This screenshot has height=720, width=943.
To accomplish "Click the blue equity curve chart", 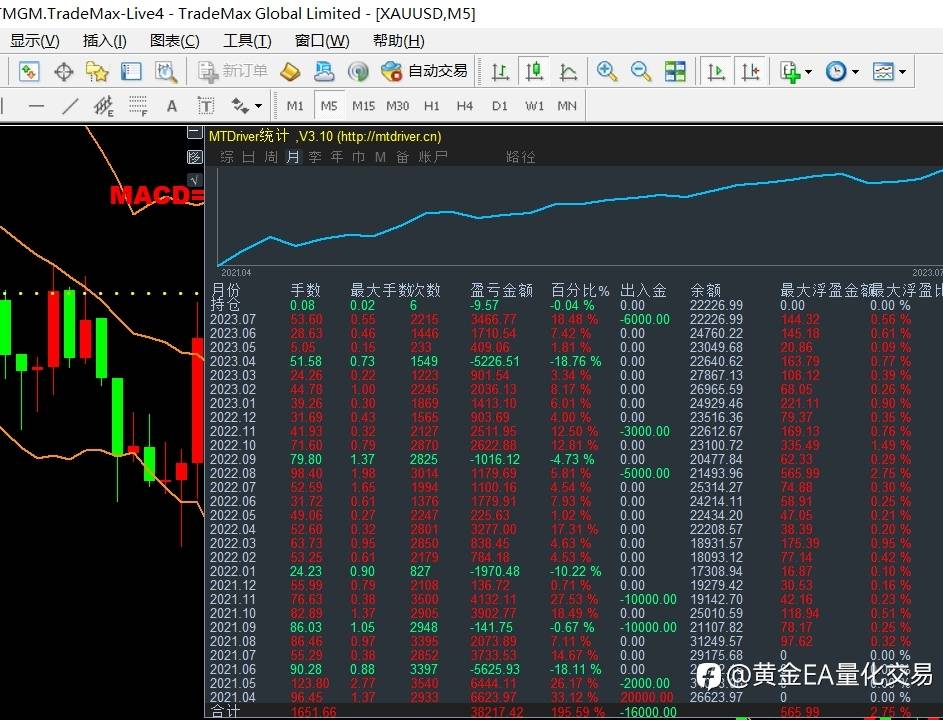I will coord(580,217).
